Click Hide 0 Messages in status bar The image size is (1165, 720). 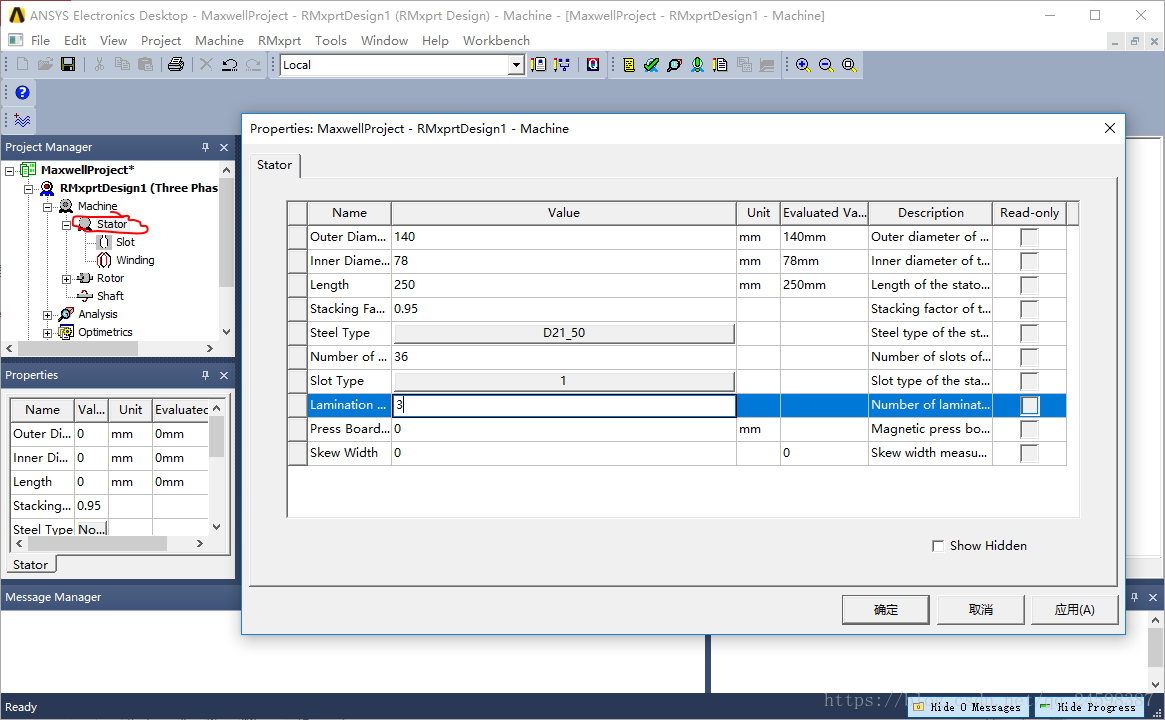tap(968, 707)
